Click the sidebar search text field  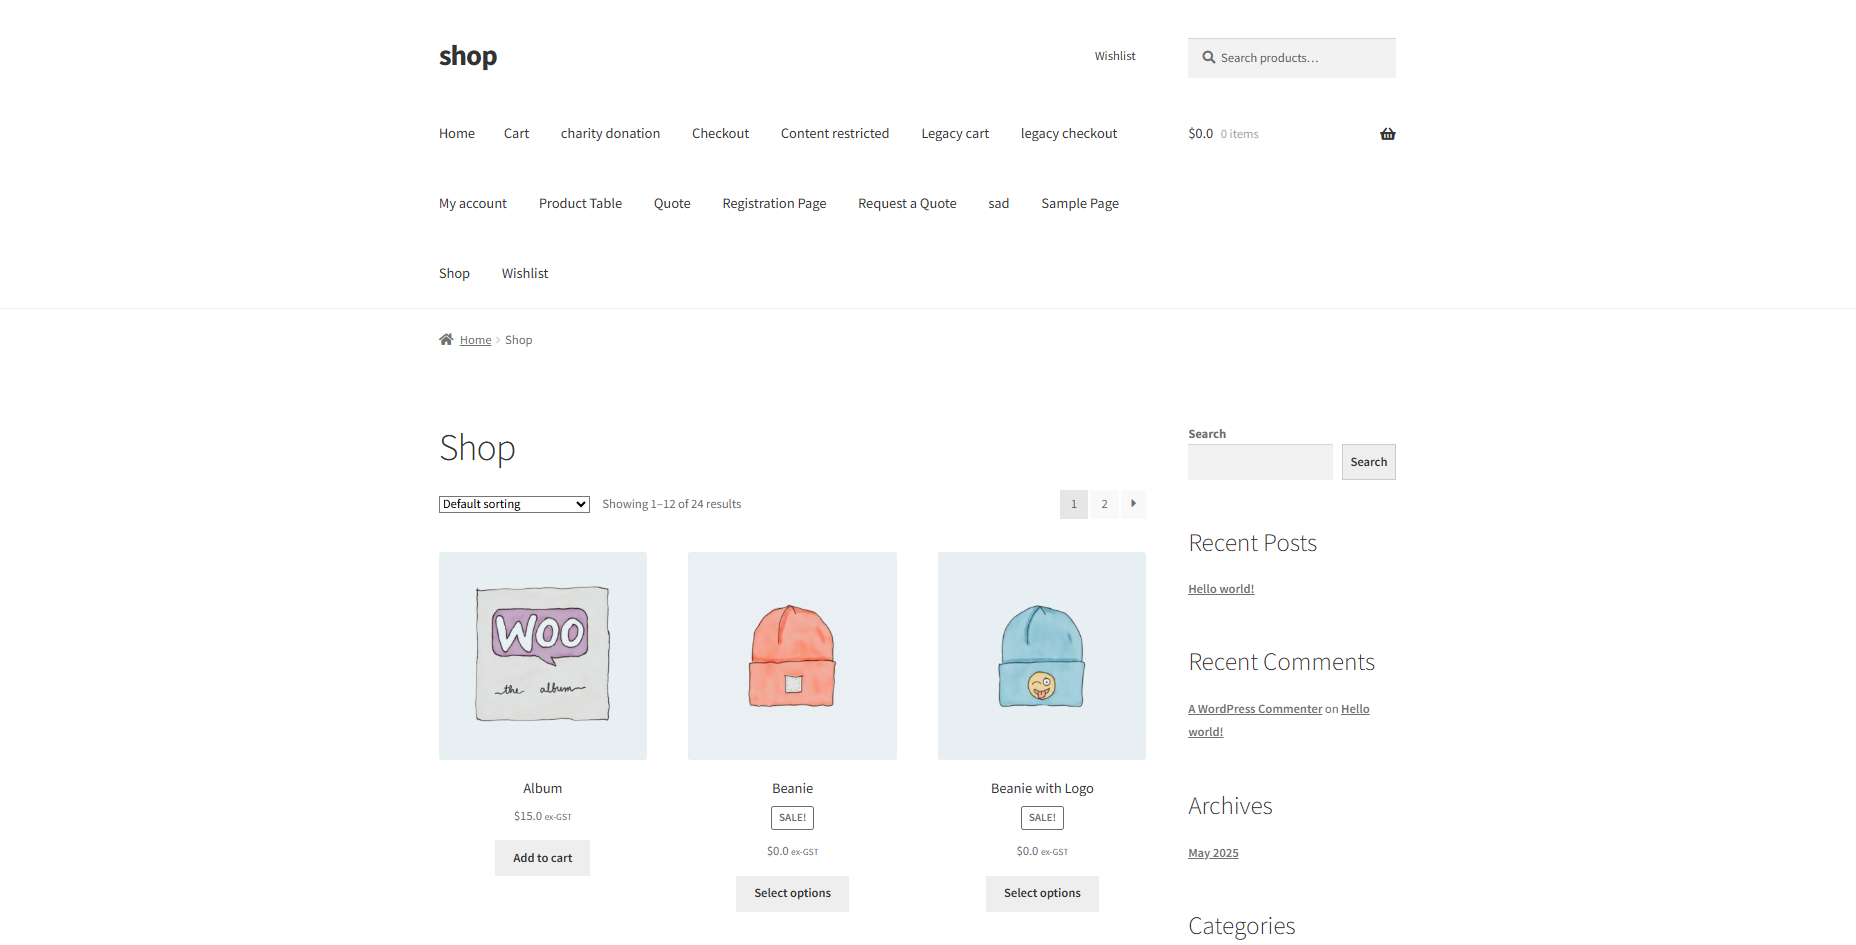point(1259,462)
